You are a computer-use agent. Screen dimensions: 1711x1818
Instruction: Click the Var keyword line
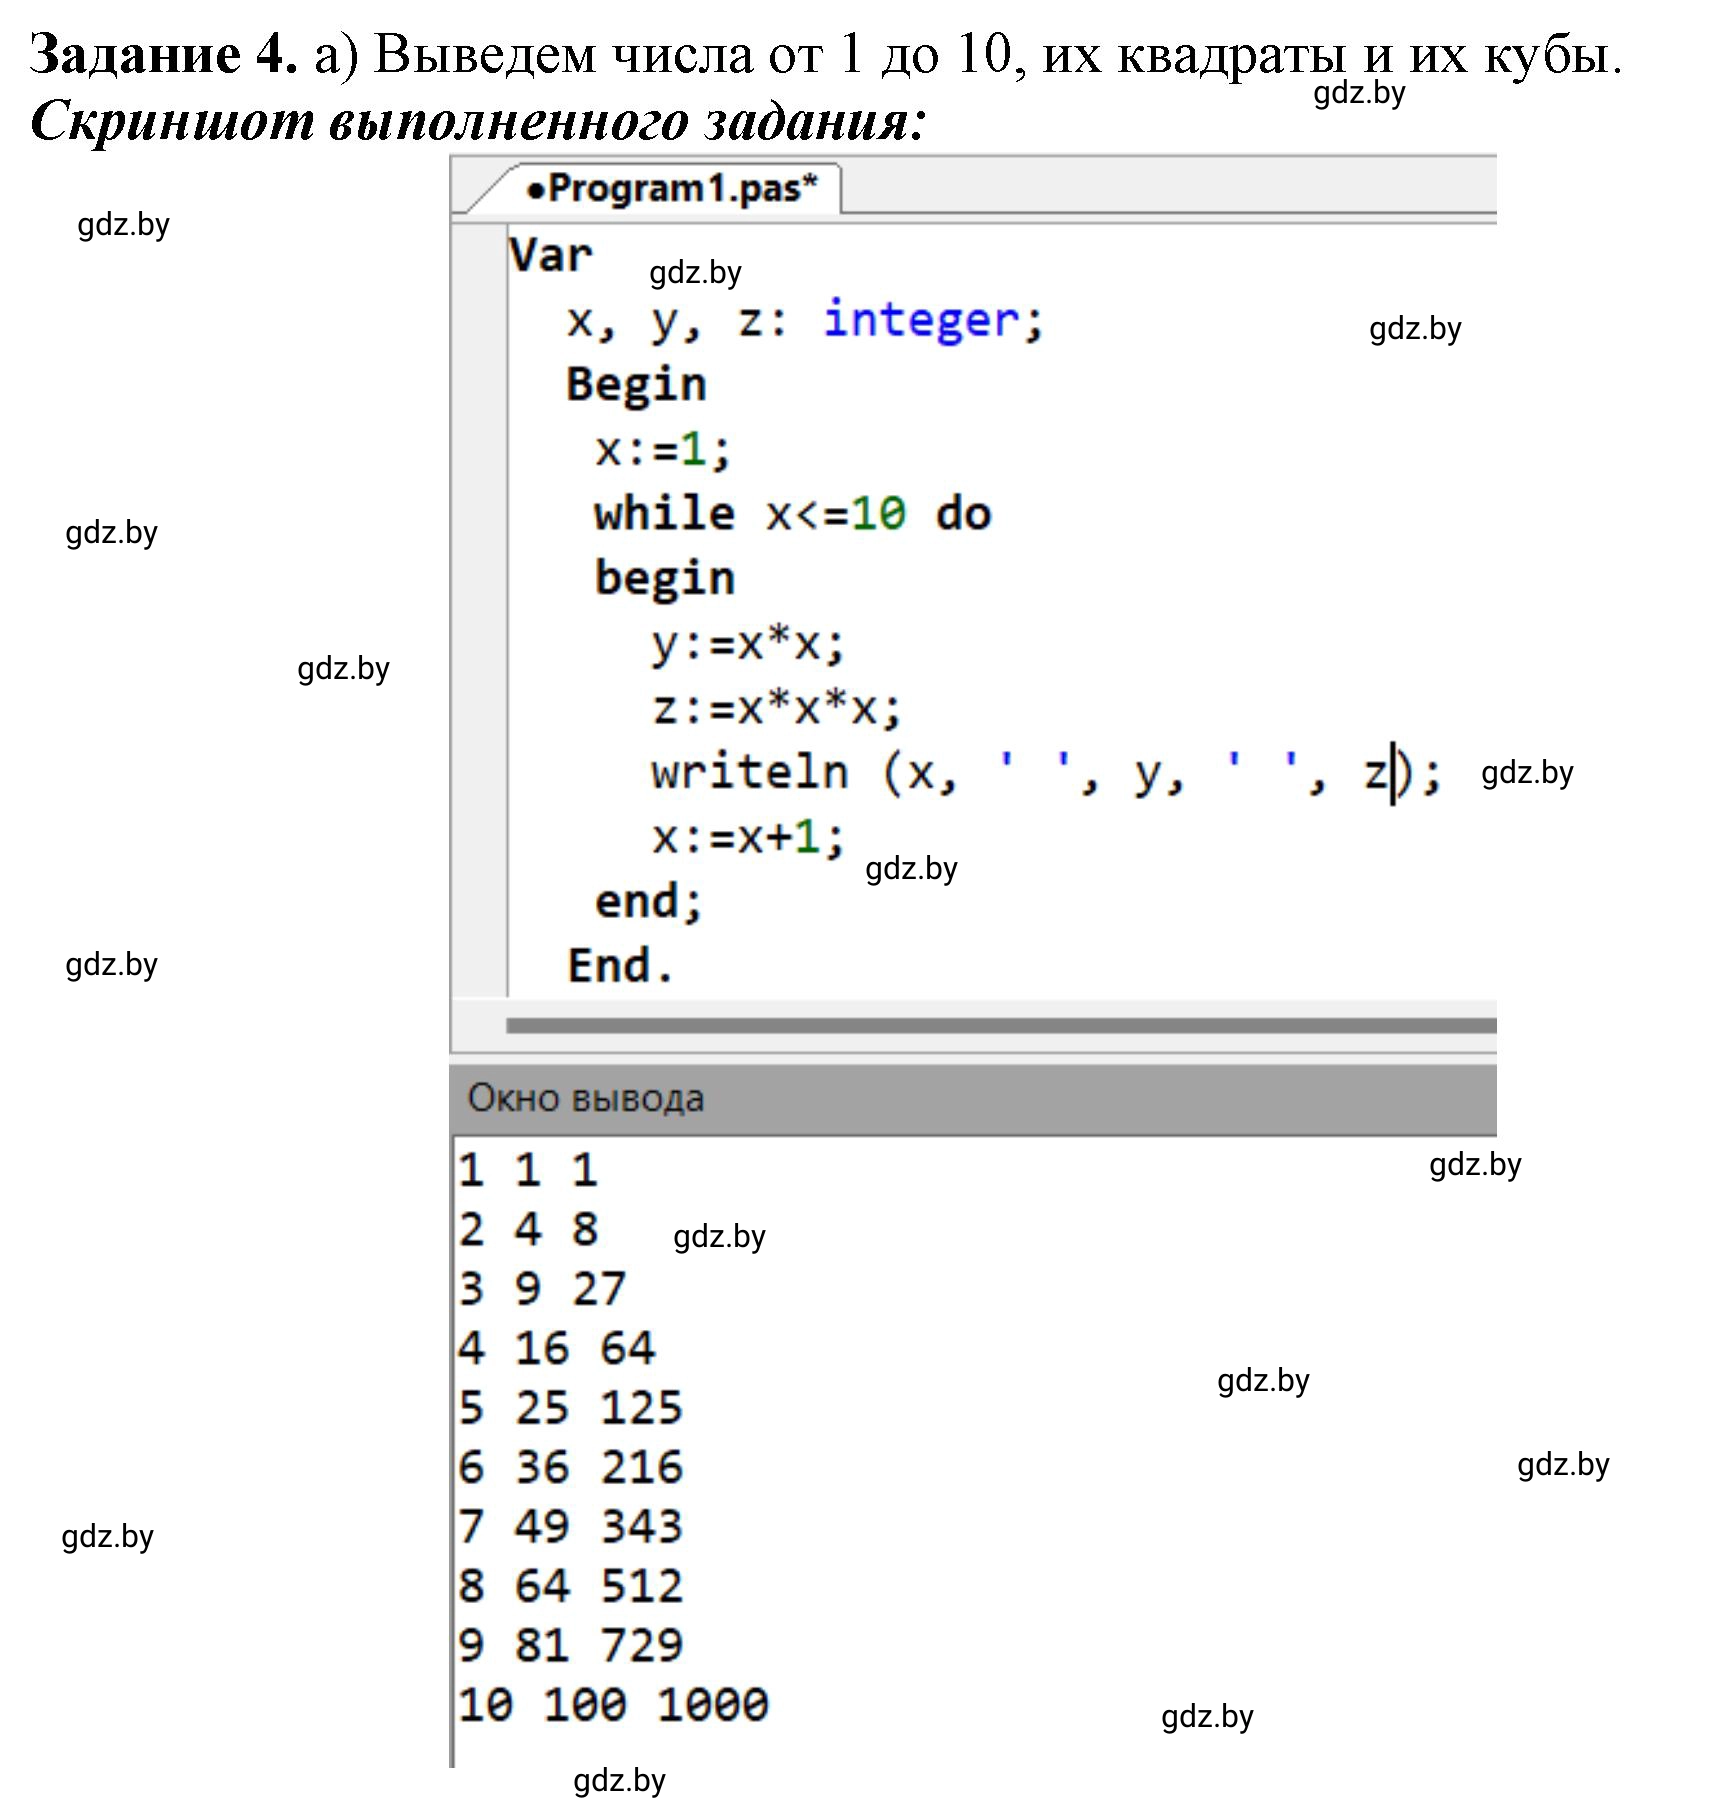point(551,255)
